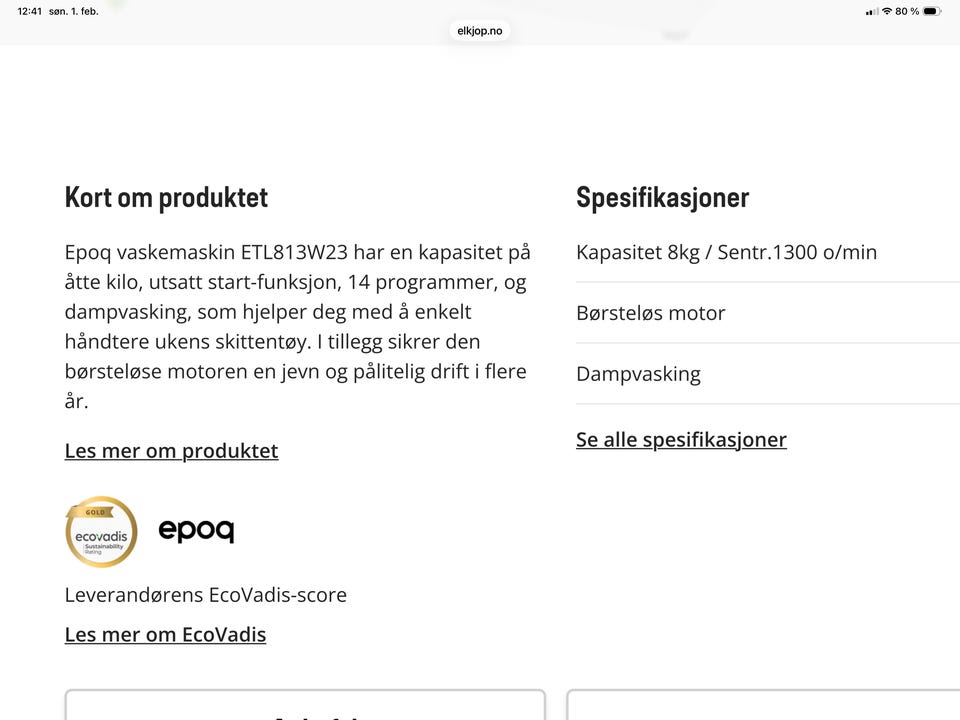Click the EcoVadis gold badge icon
This screenshot has height=720, width=960.
[101, 532]
